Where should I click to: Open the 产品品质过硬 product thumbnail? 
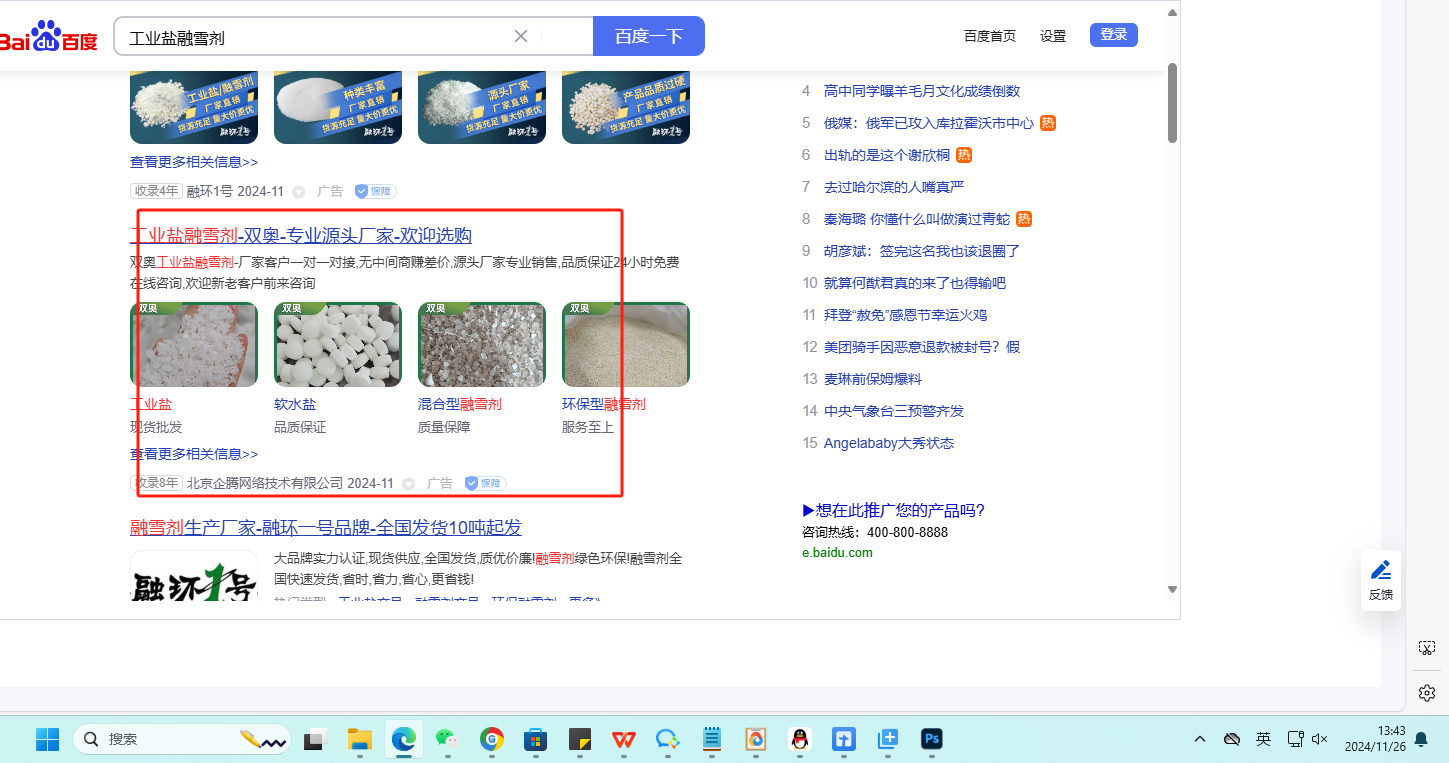coord(626,107)
